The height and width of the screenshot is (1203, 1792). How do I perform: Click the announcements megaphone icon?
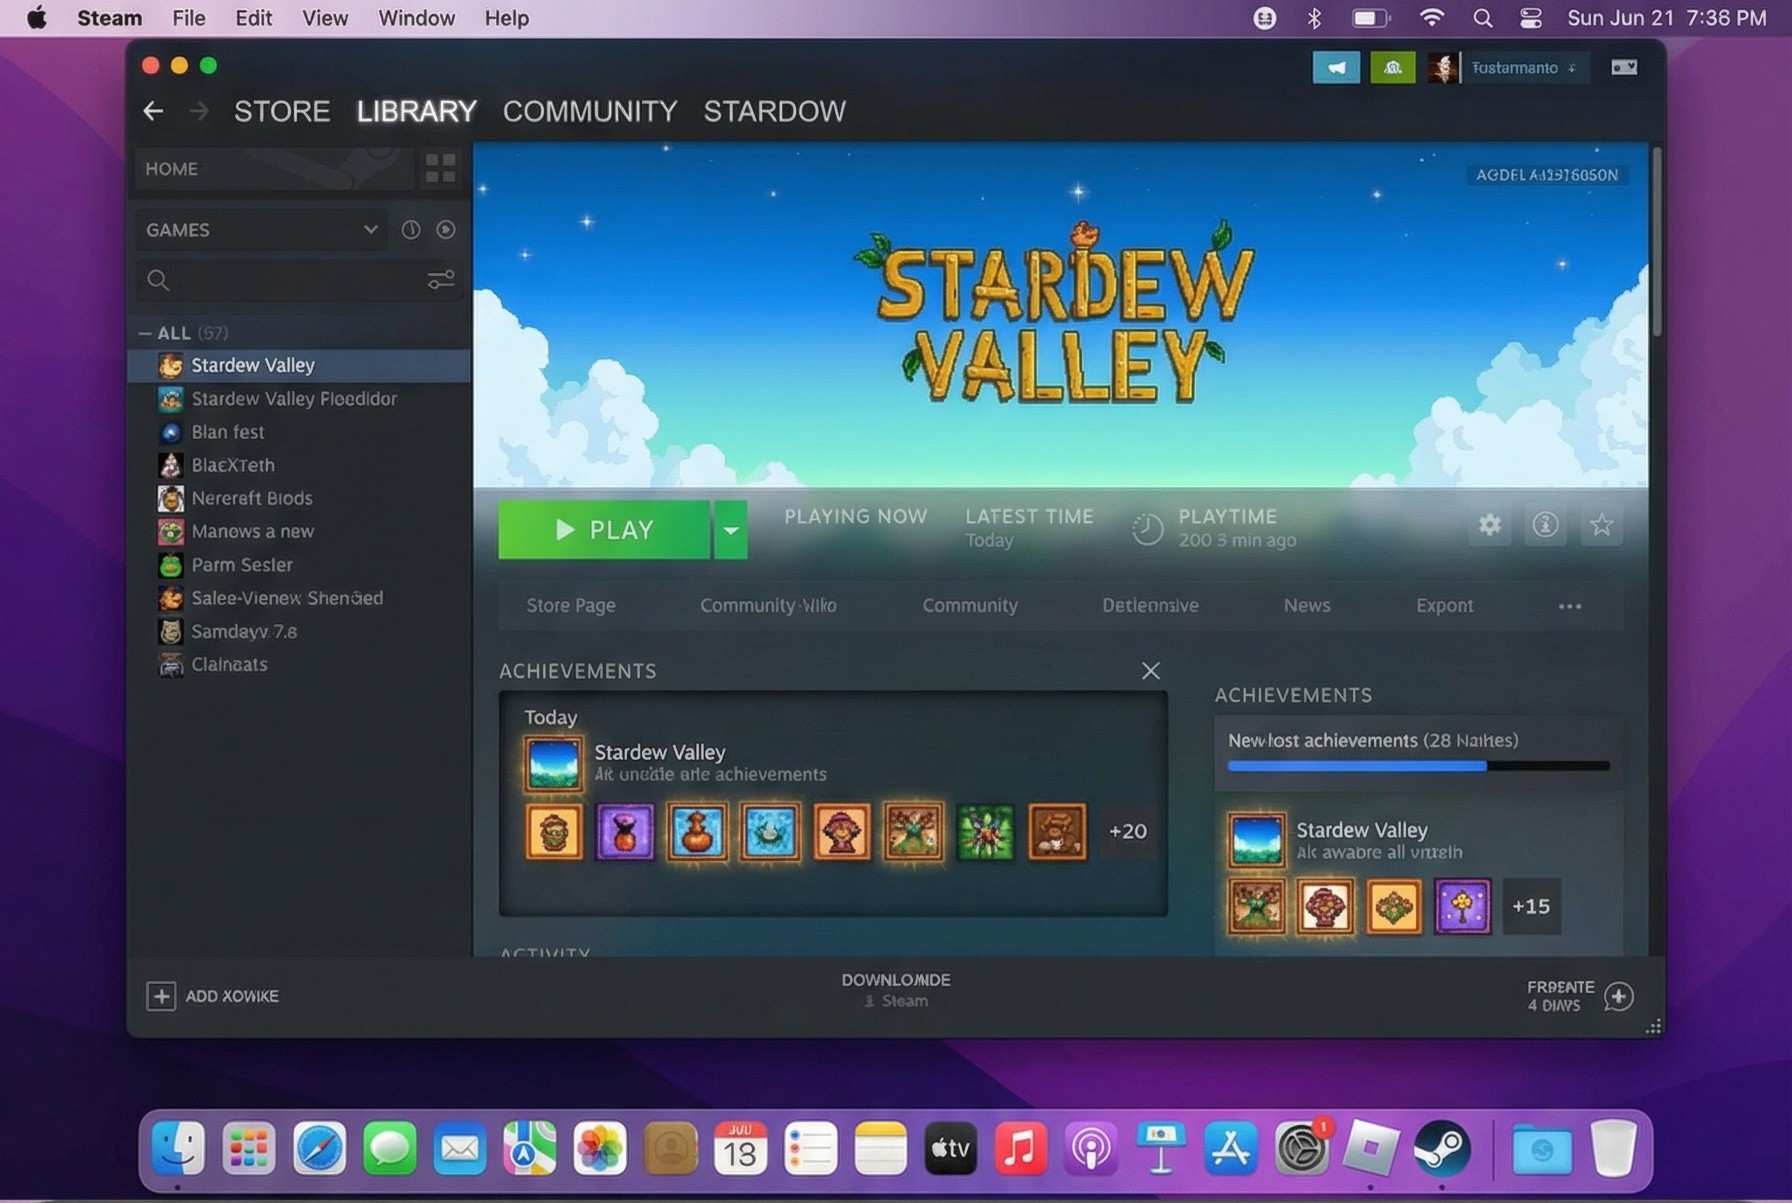[x=1335, y=68]
